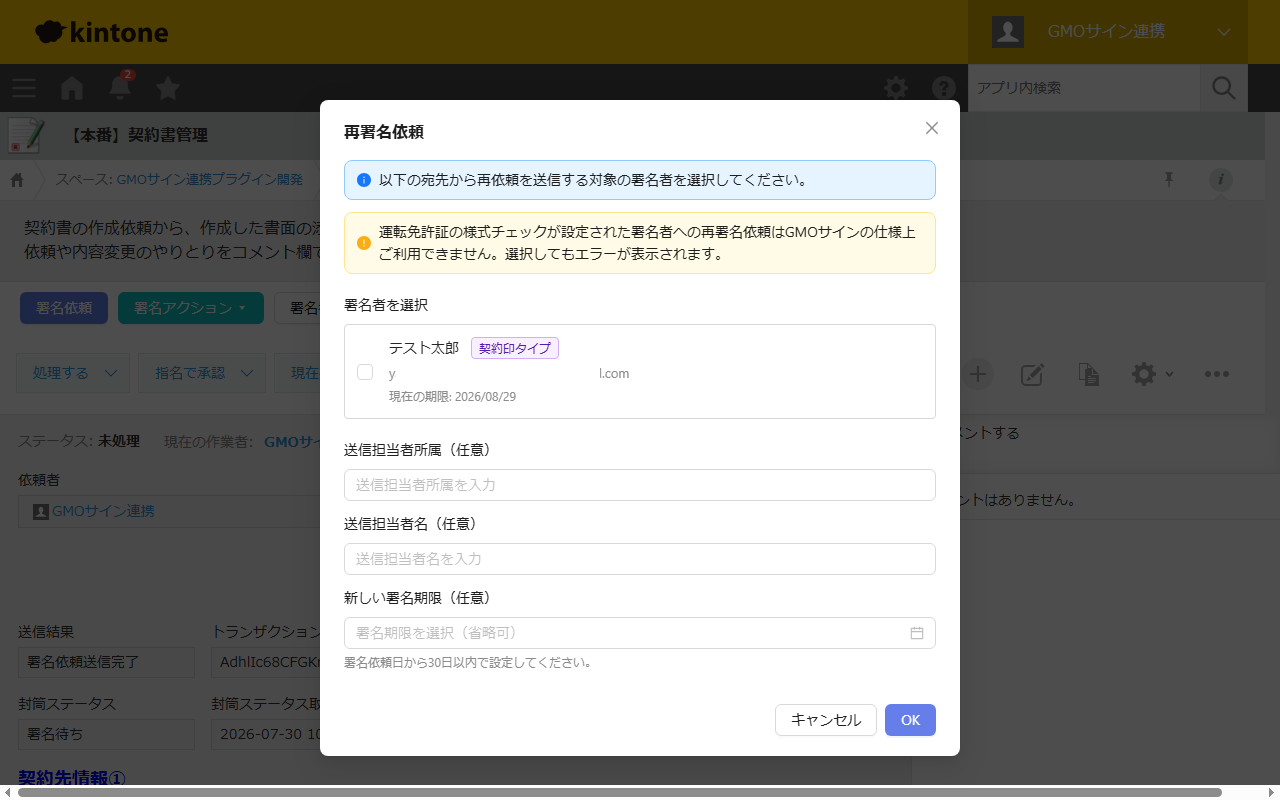Click the 送信担当者所属 input field
The image size is (1280, 800).
click(640, 485)
